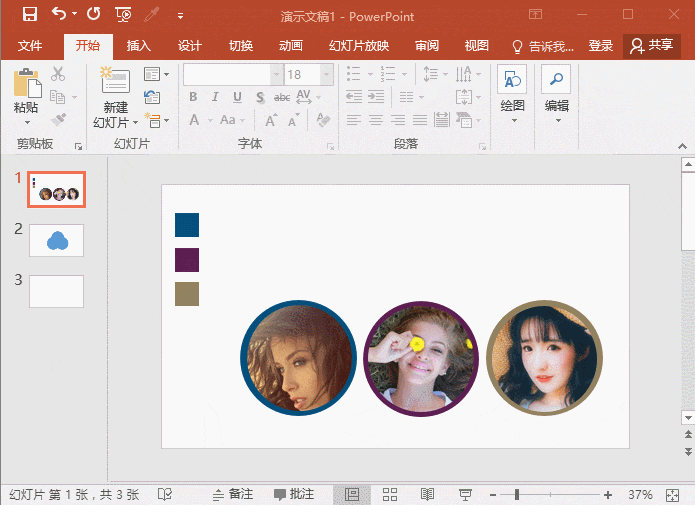Screen dimensions: 695x505
Task: Open the Insert (插入) tab
Action: [139, 46]
